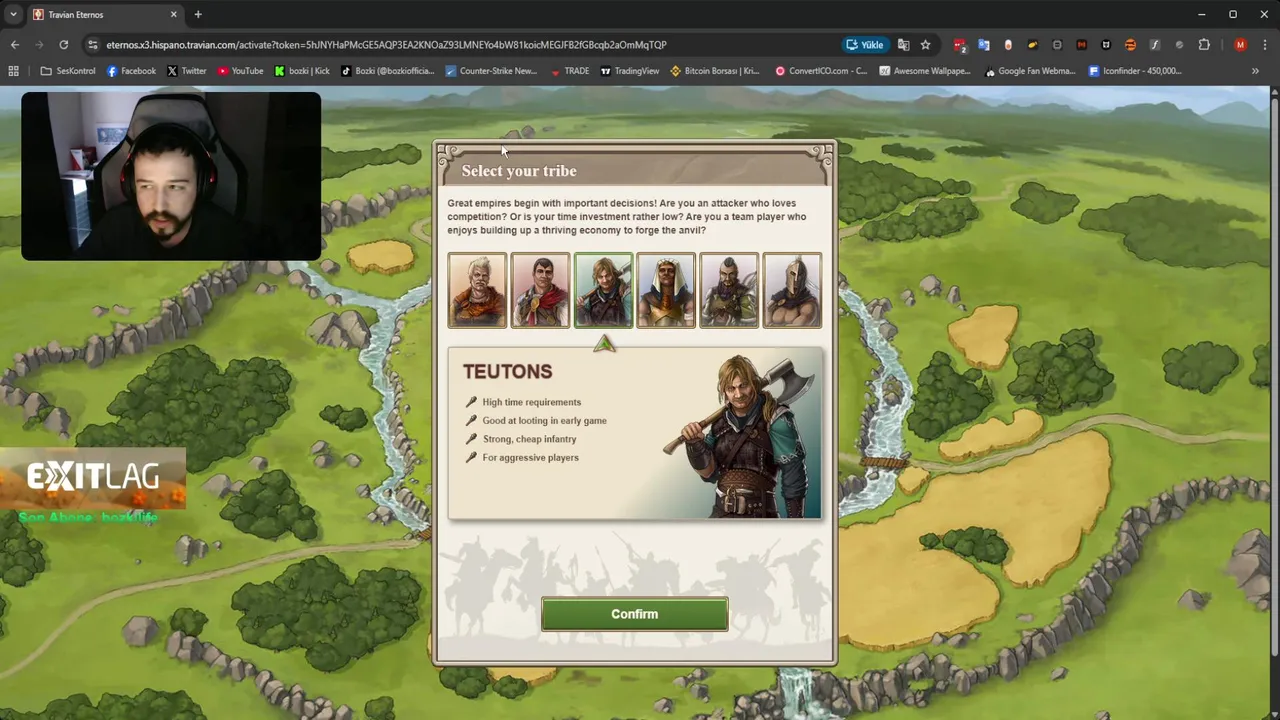1280x720 pixels.
Task: Open the ConvertICO.com bookmark
Action: pos(821,71)
